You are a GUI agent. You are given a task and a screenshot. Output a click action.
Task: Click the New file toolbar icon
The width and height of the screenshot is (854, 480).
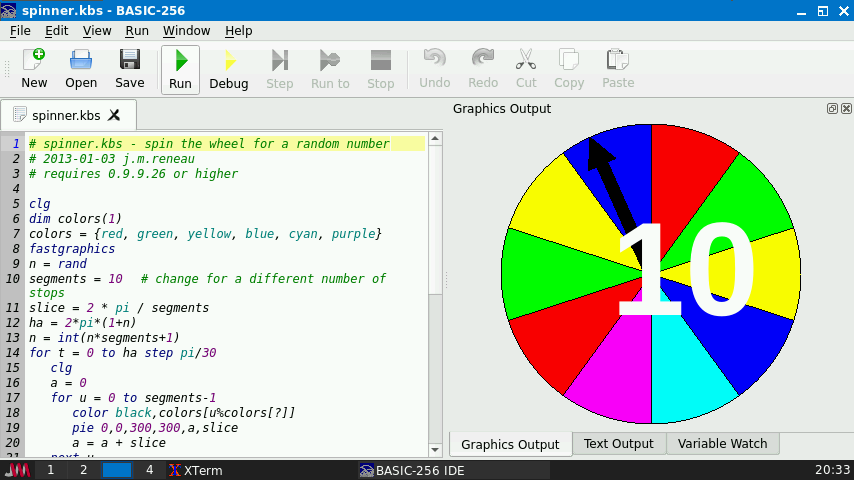(34, 69)
